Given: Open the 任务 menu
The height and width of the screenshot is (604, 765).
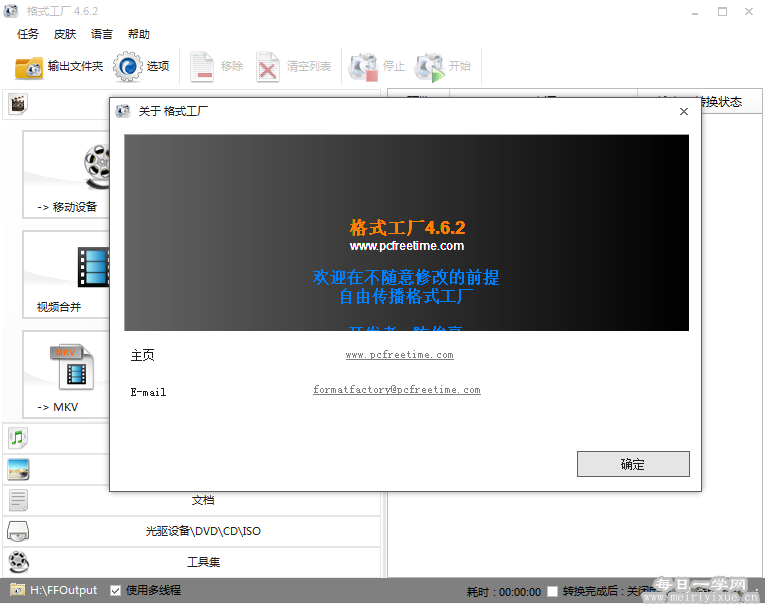Looking at the screenshot, I should [x=27, y=34].
